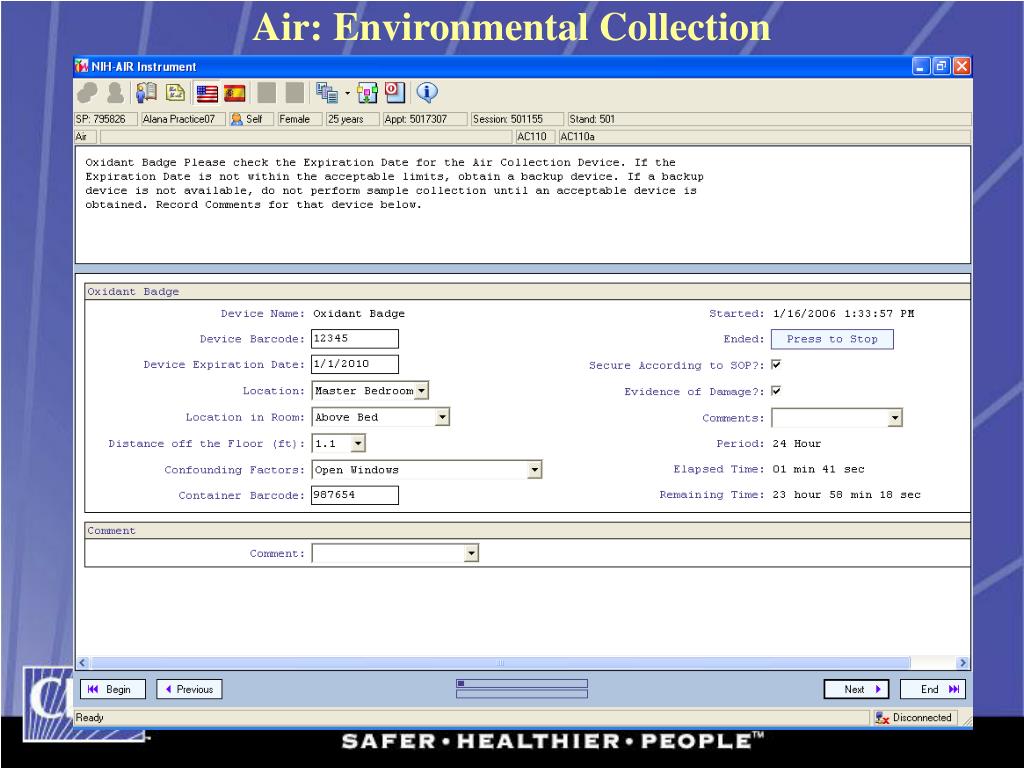1024x768 pixels.
Task: Click the 25 years info cell
Action: pos(353,119)
